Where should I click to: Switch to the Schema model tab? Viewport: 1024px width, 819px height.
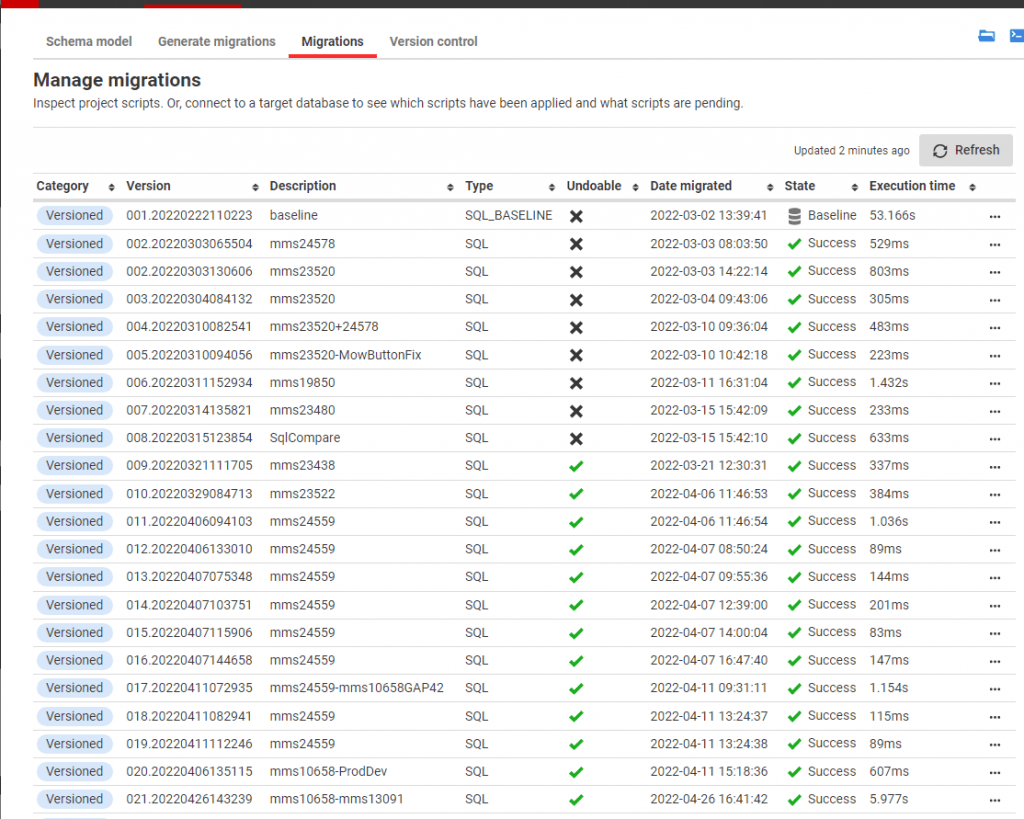(88, 41)
